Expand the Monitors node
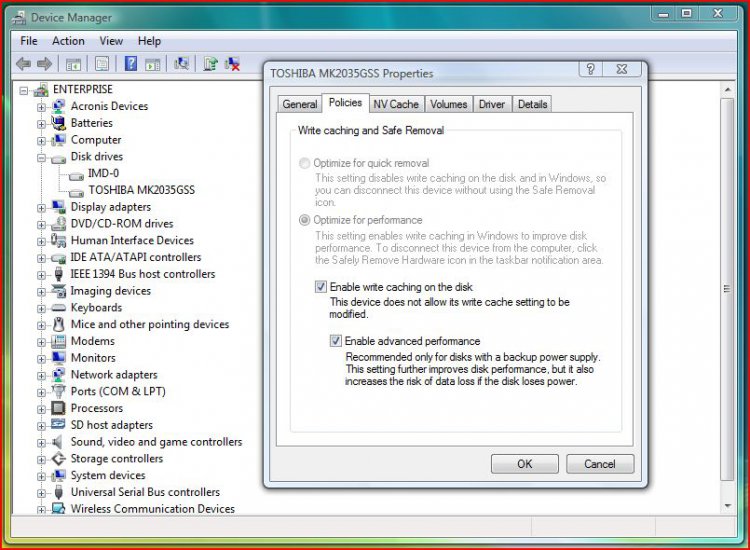 pos(41,359)
